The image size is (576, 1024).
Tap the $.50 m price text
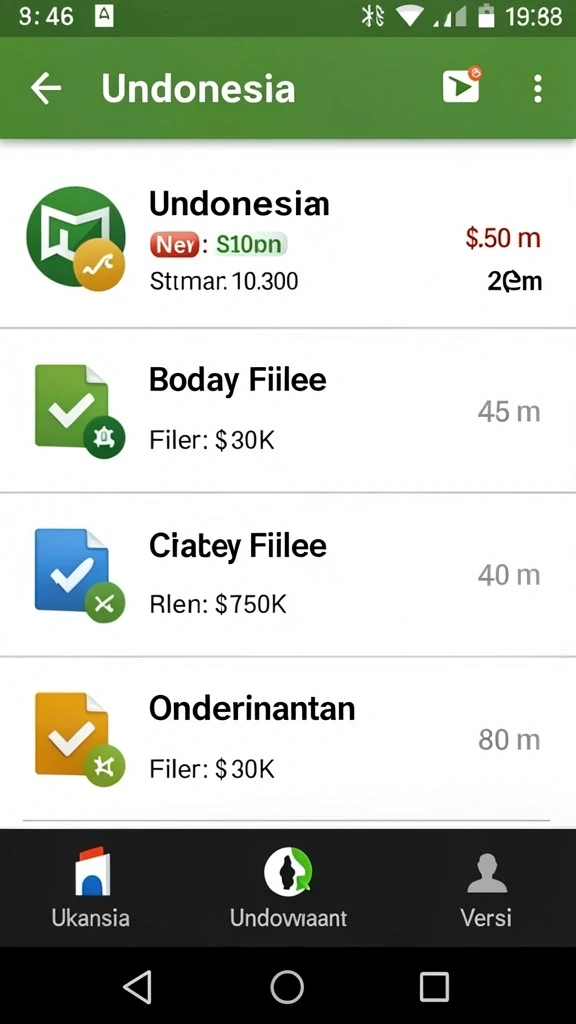tap(503, 238)
